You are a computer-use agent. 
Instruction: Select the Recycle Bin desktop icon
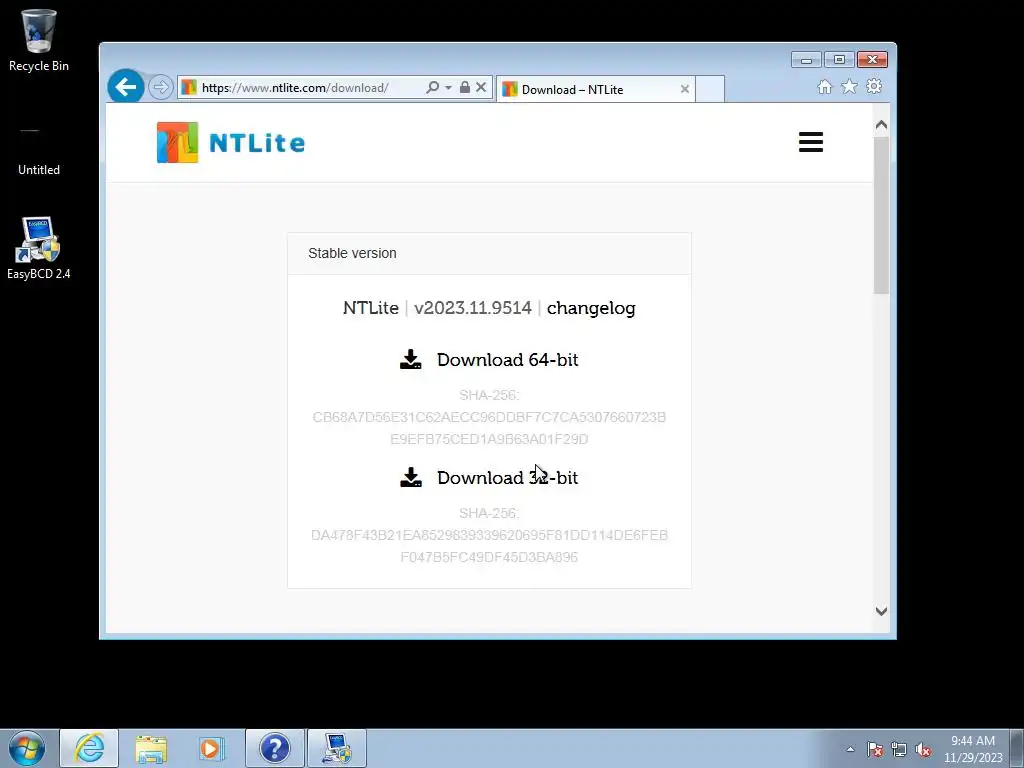39,40
